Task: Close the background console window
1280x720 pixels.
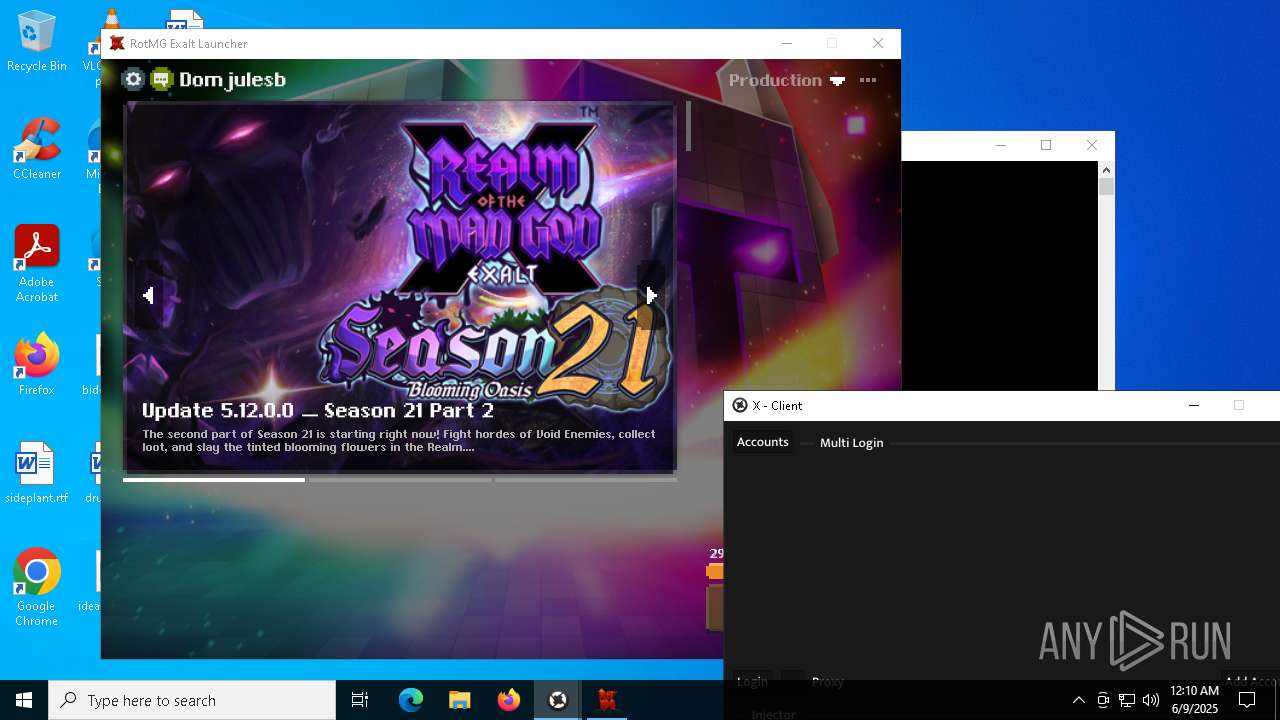Action: [x=1092, y=145]
